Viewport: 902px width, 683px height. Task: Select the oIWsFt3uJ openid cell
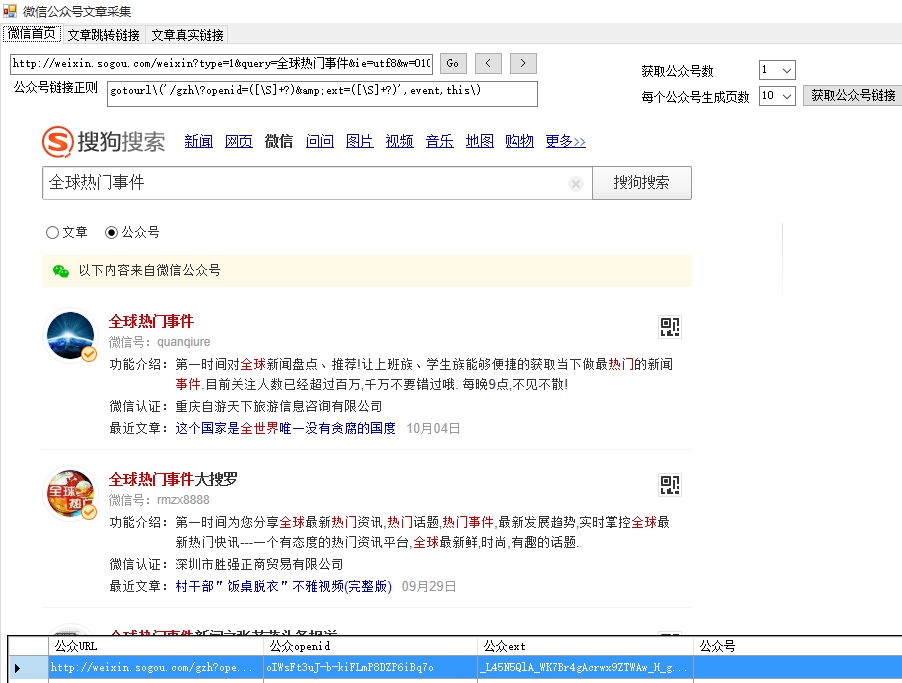point(370,668)
